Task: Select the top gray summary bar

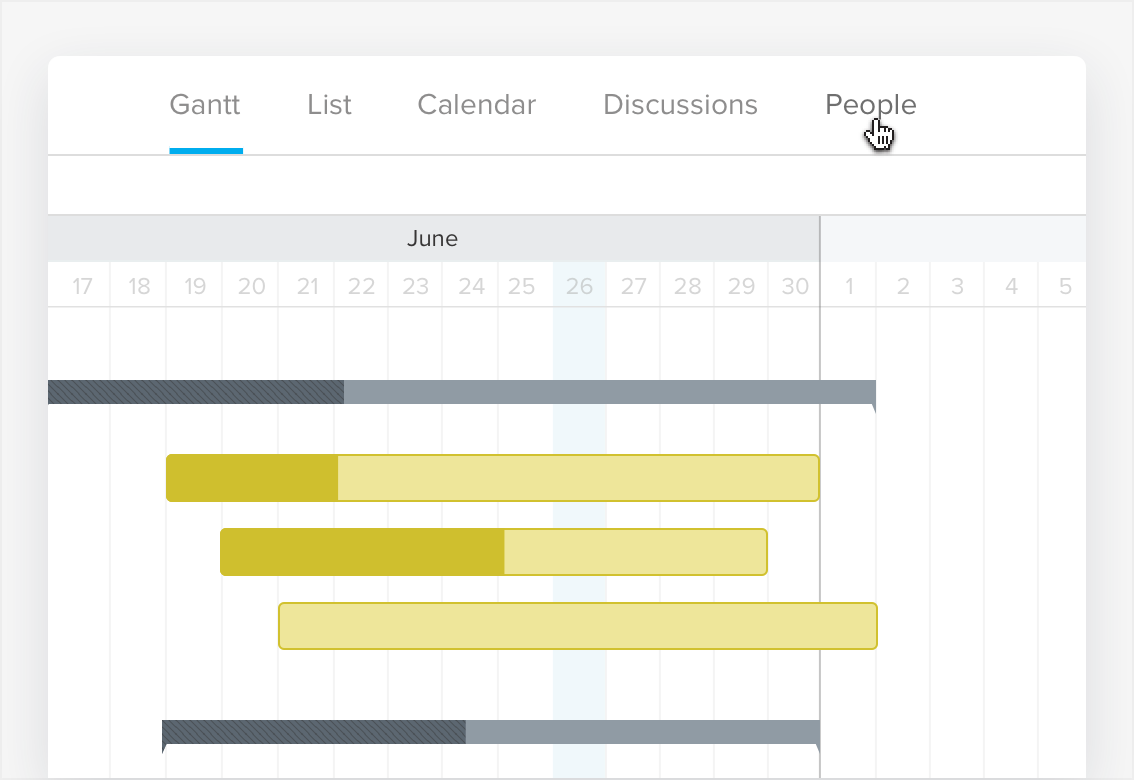Action: tap(600, 391)
